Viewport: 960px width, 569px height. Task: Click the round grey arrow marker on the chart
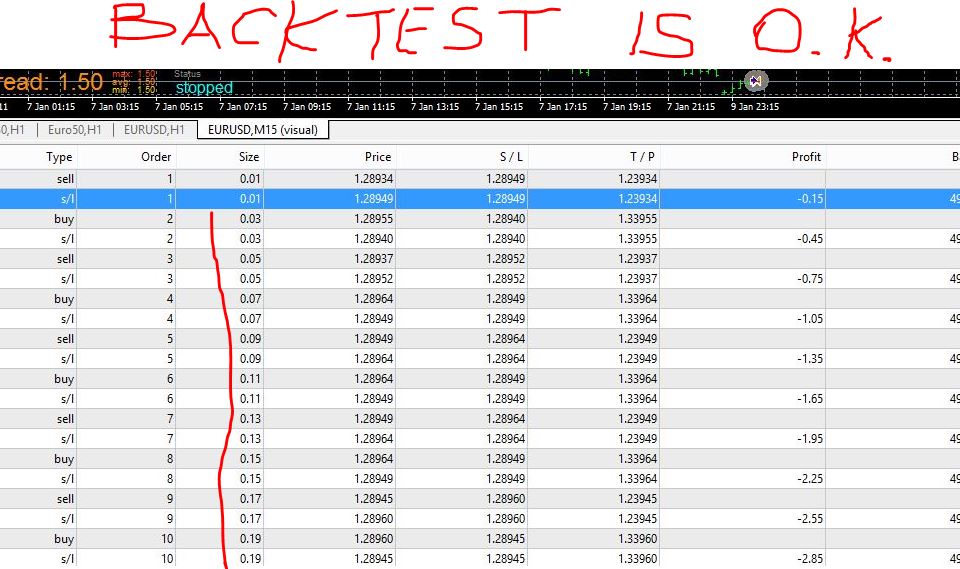point(756,81)
